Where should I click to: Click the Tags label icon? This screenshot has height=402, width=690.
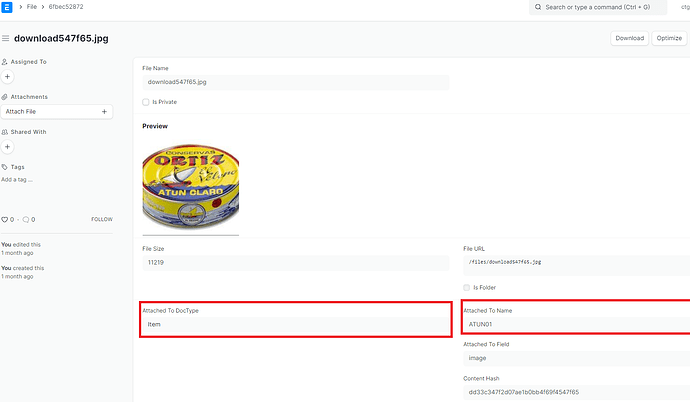click(x=4, y=167)
